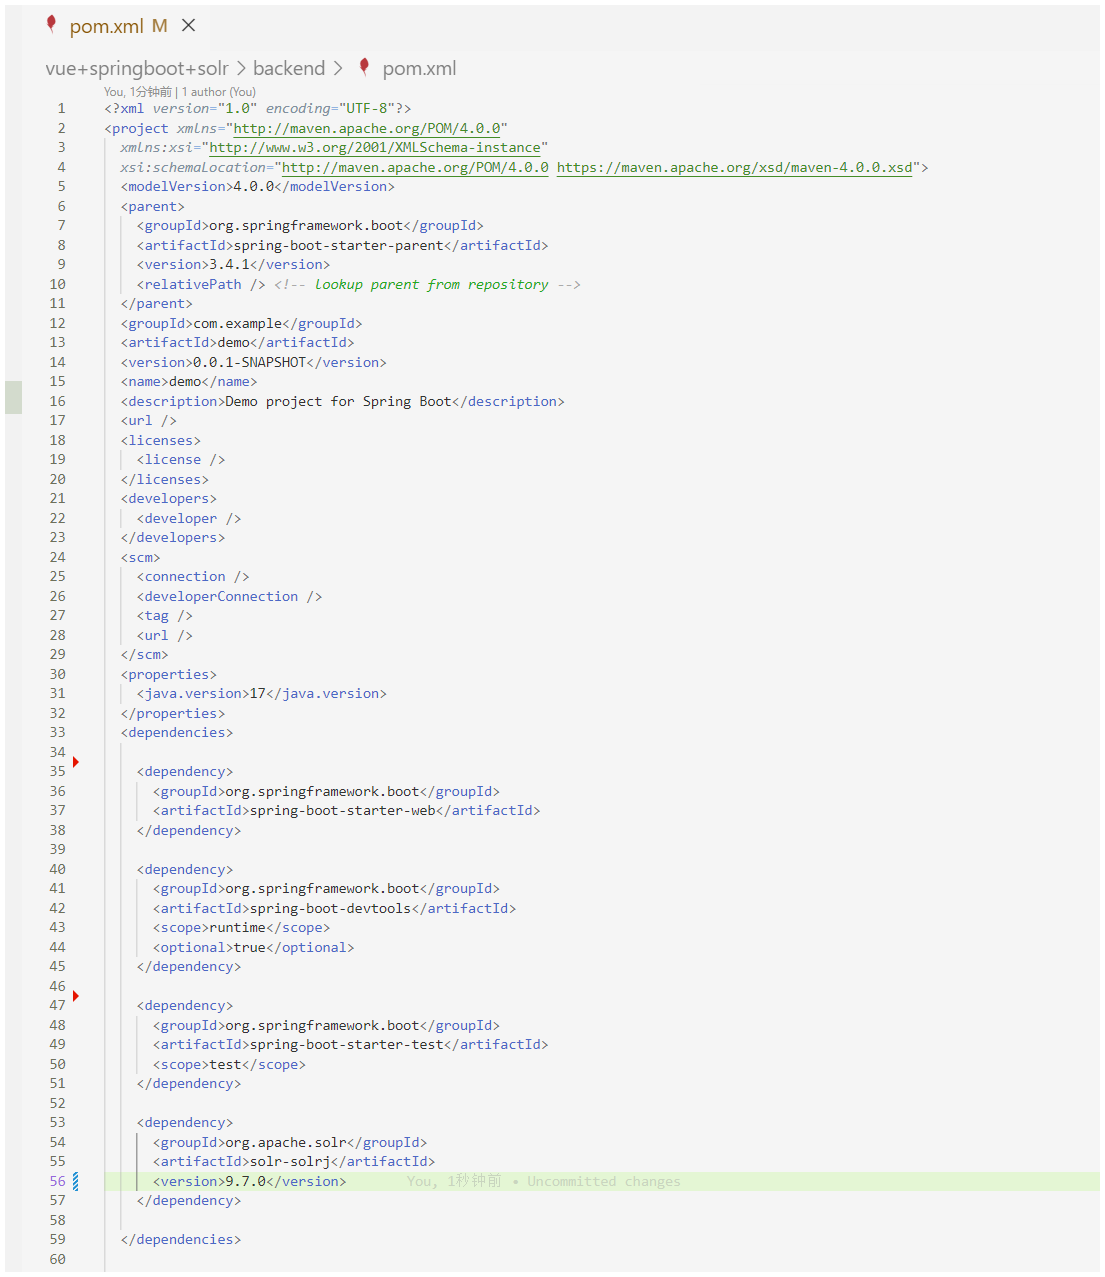Screen dimensions: 1105x1277
Task: Open the w3.org XMLSchema-instance link
Action: pyautogui.click(x=374, y=147)
